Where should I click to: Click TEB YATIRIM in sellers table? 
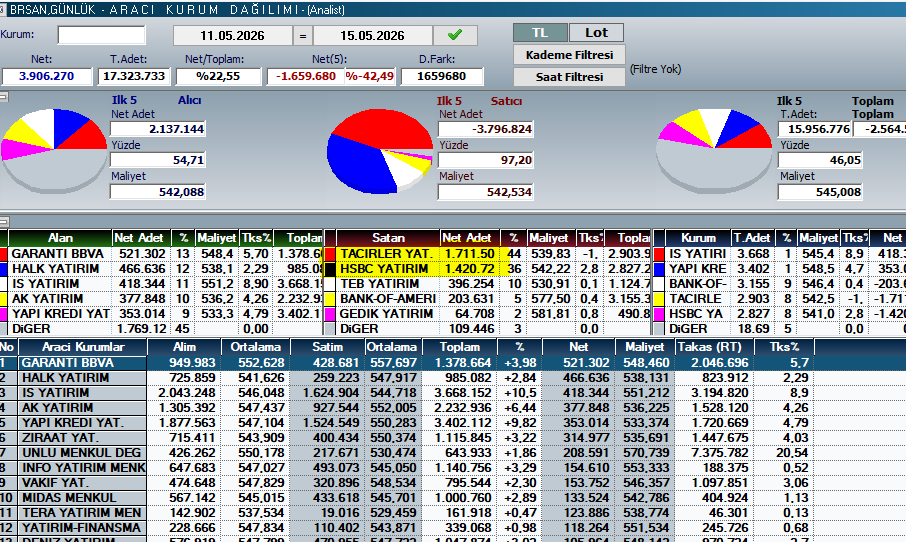(380, 284)
